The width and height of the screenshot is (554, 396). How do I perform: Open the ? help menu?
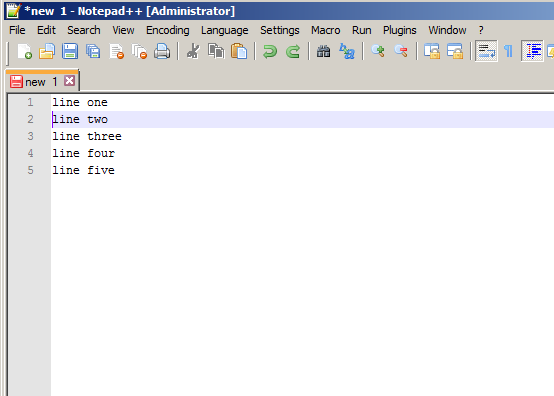coord(481,30)
